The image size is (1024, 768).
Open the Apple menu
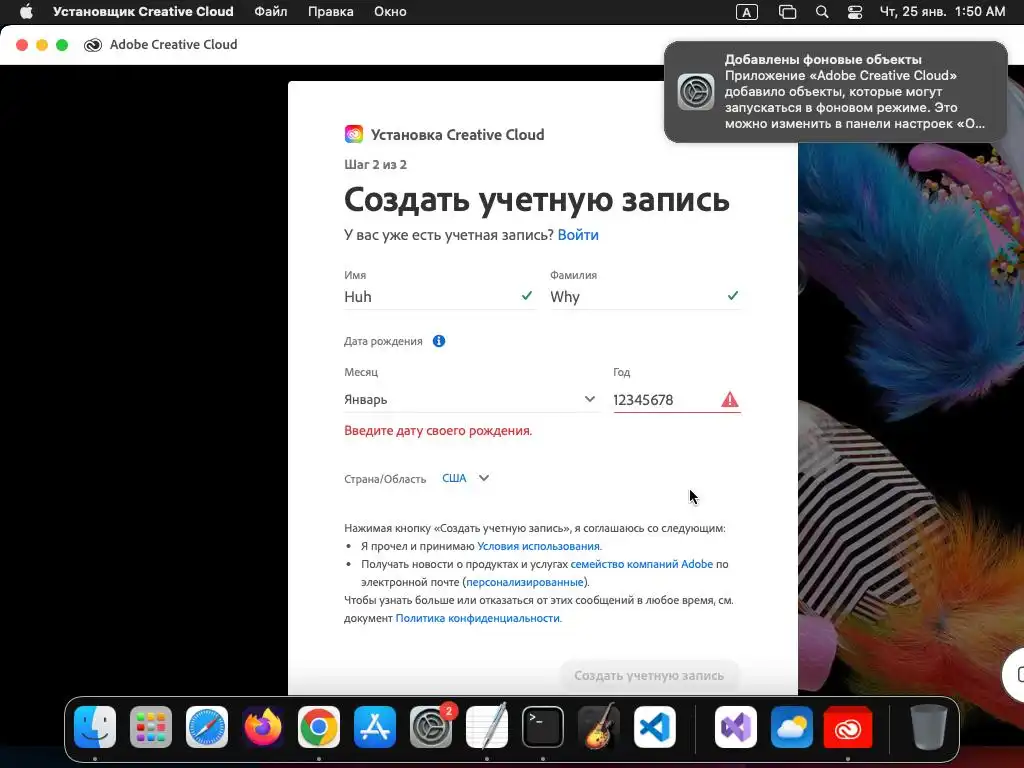point(26,12)
